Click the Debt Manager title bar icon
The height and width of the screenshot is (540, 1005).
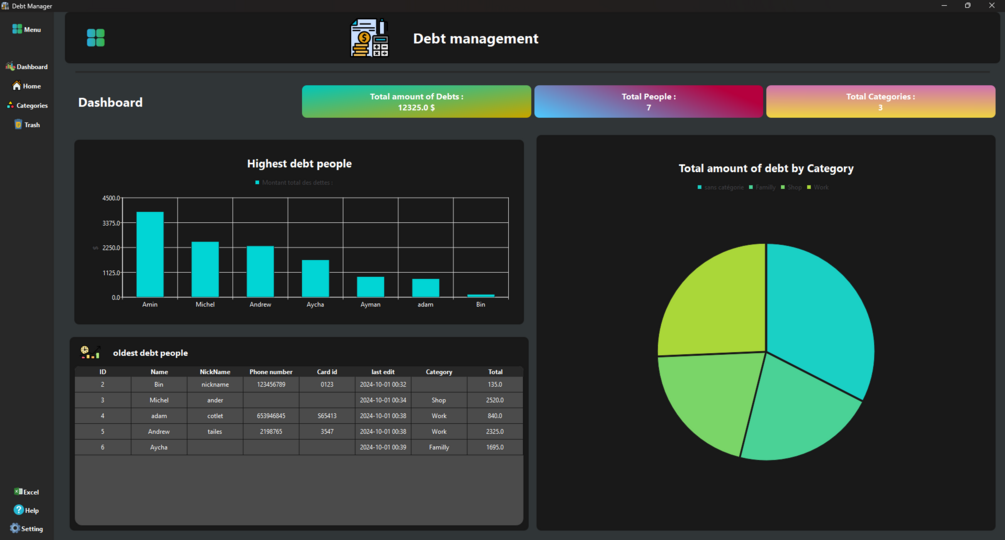click(5, 6)
